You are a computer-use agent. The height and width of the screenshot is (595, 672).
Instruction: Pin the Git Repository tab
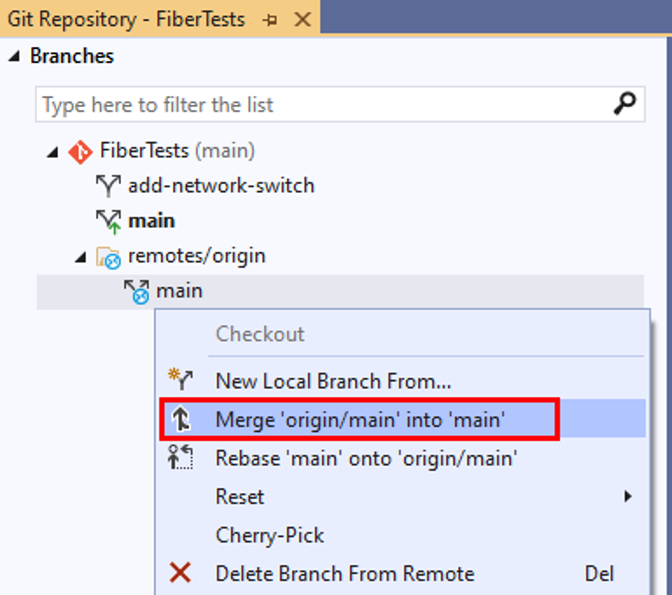[x=268, y=20]
